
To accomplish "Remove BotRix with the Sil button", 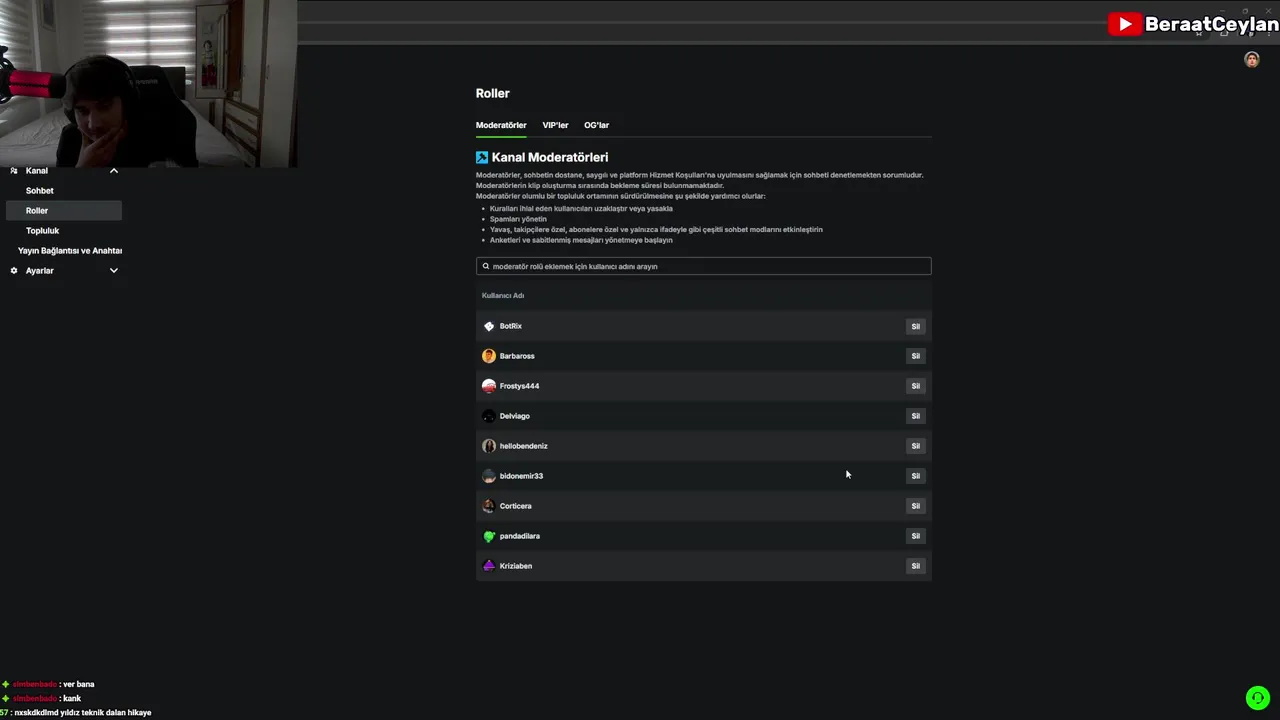I will pyautogui.click(x=915, y=326).
